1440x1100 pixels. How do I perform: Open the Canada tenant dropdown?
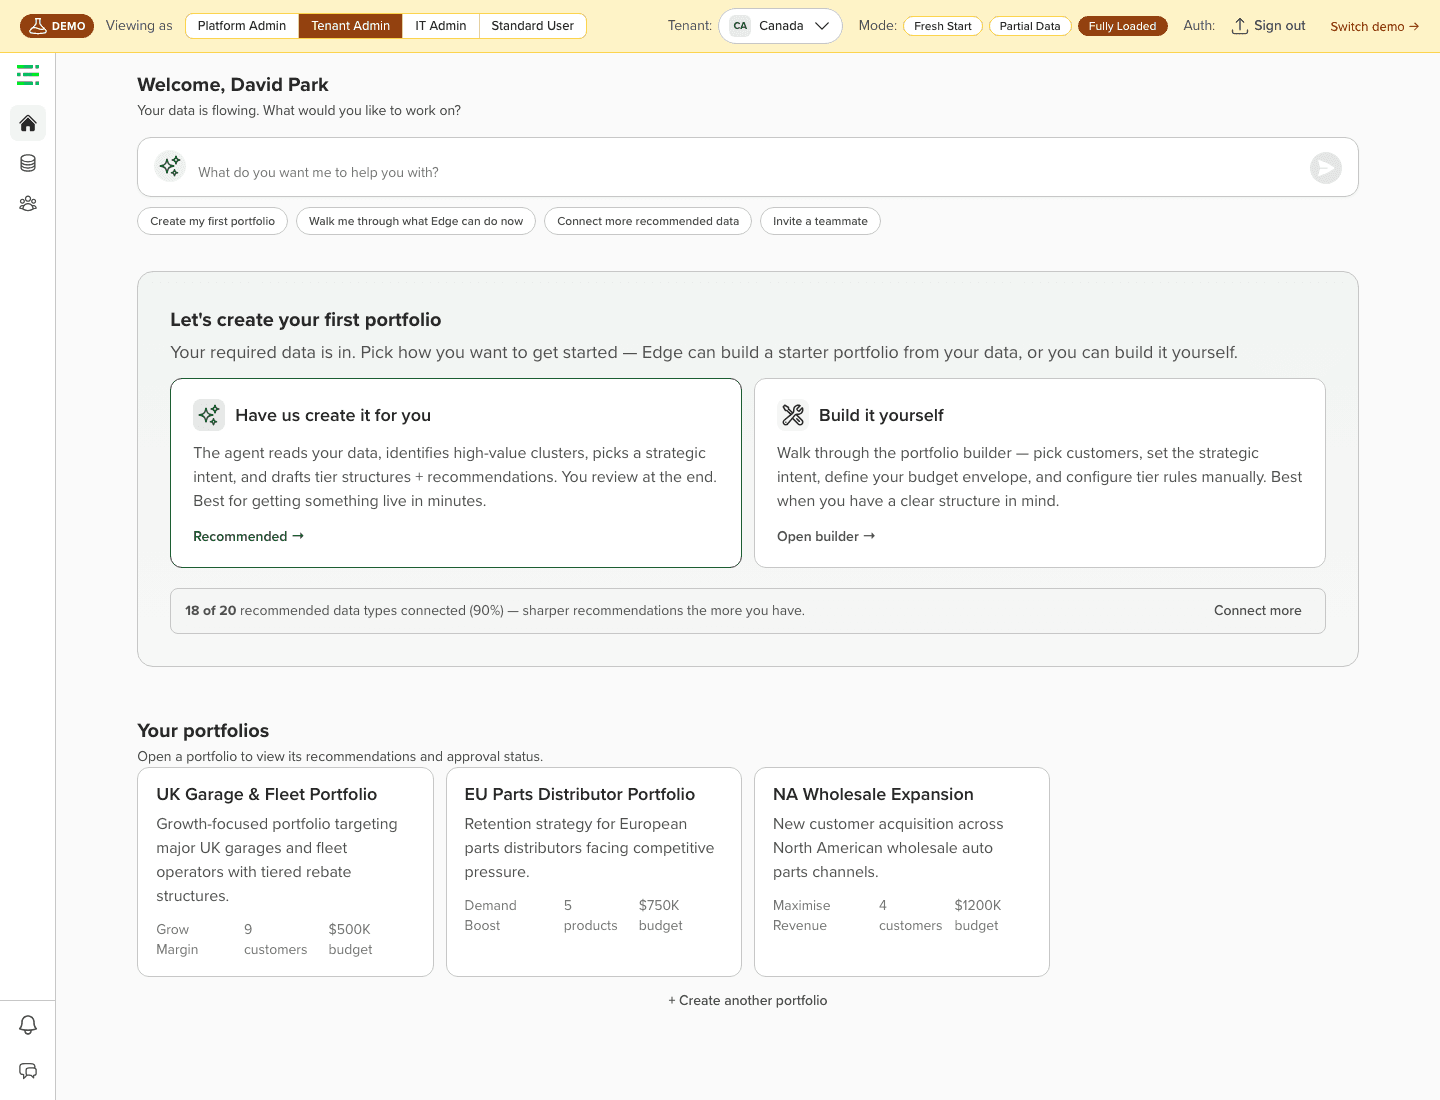pos(780,26)
